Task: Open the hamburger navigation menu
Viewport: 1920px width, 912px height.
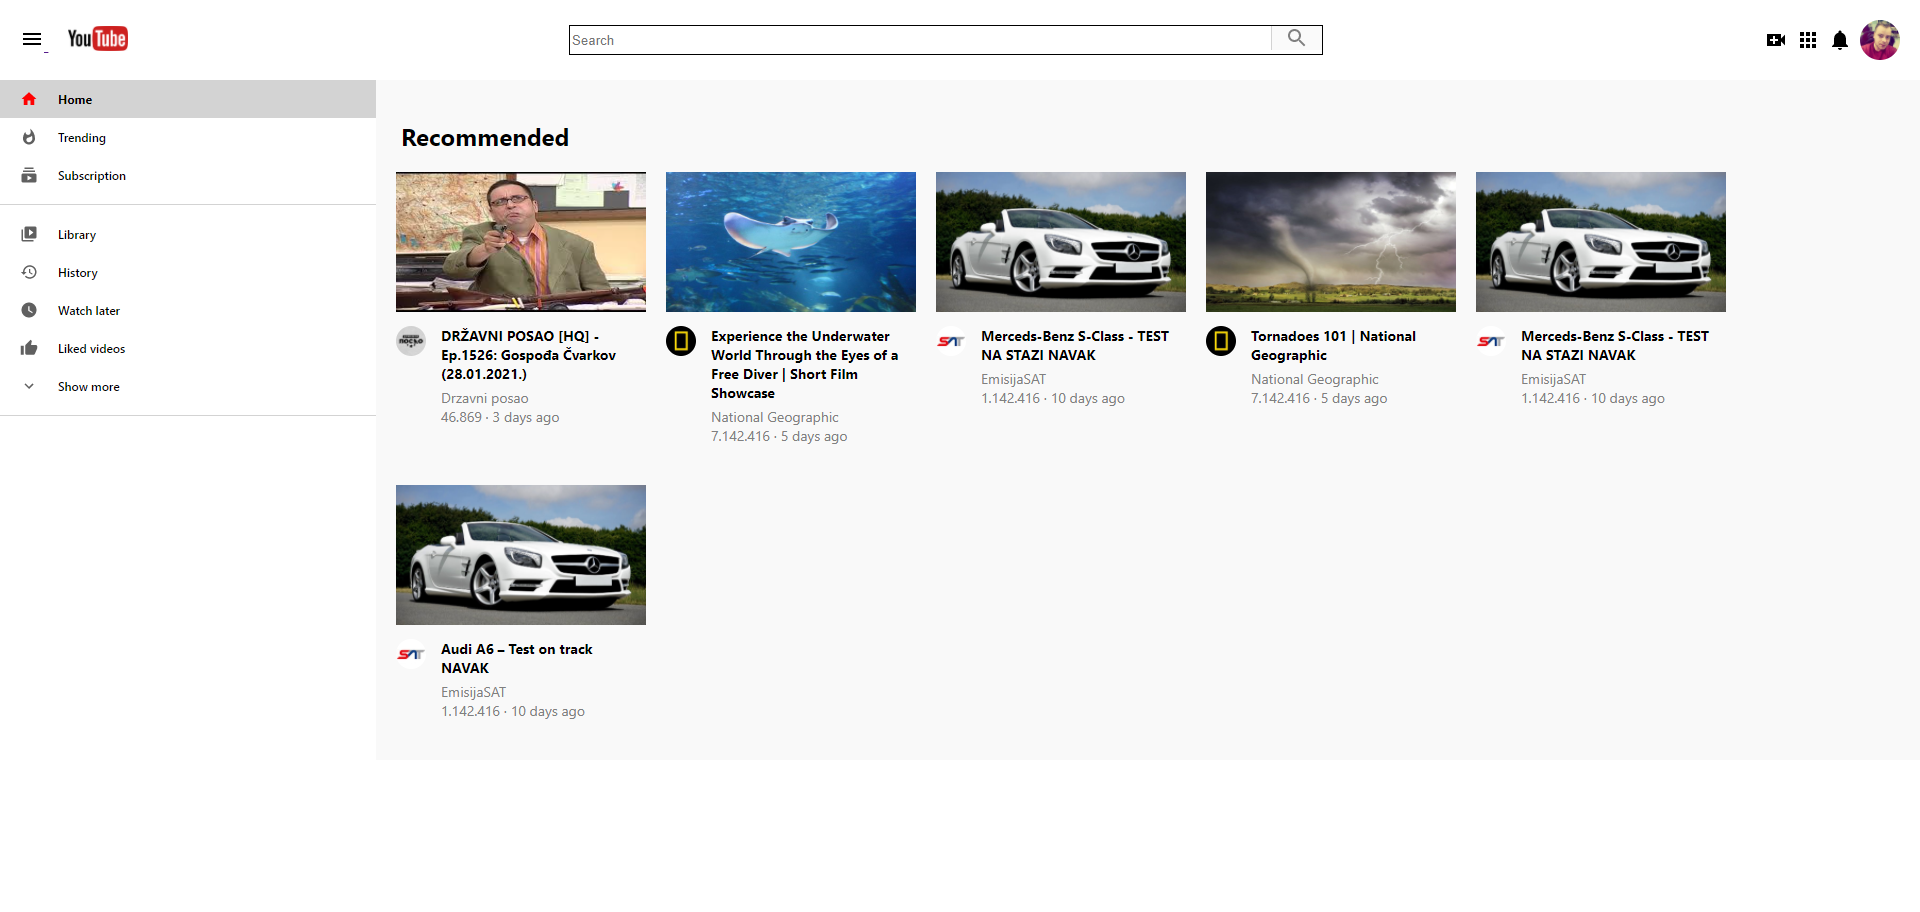Action: [x=32, y=39]
